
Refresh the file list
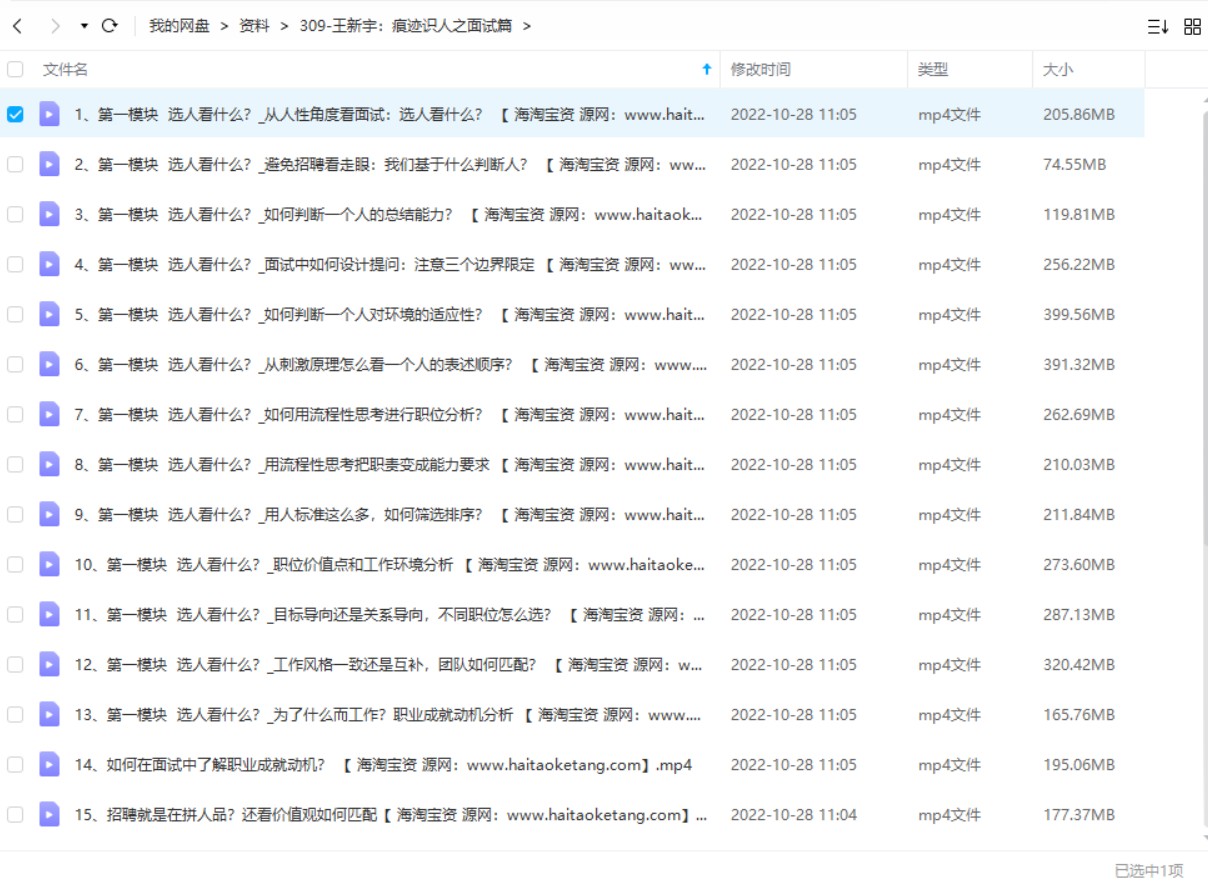[110, 26]
